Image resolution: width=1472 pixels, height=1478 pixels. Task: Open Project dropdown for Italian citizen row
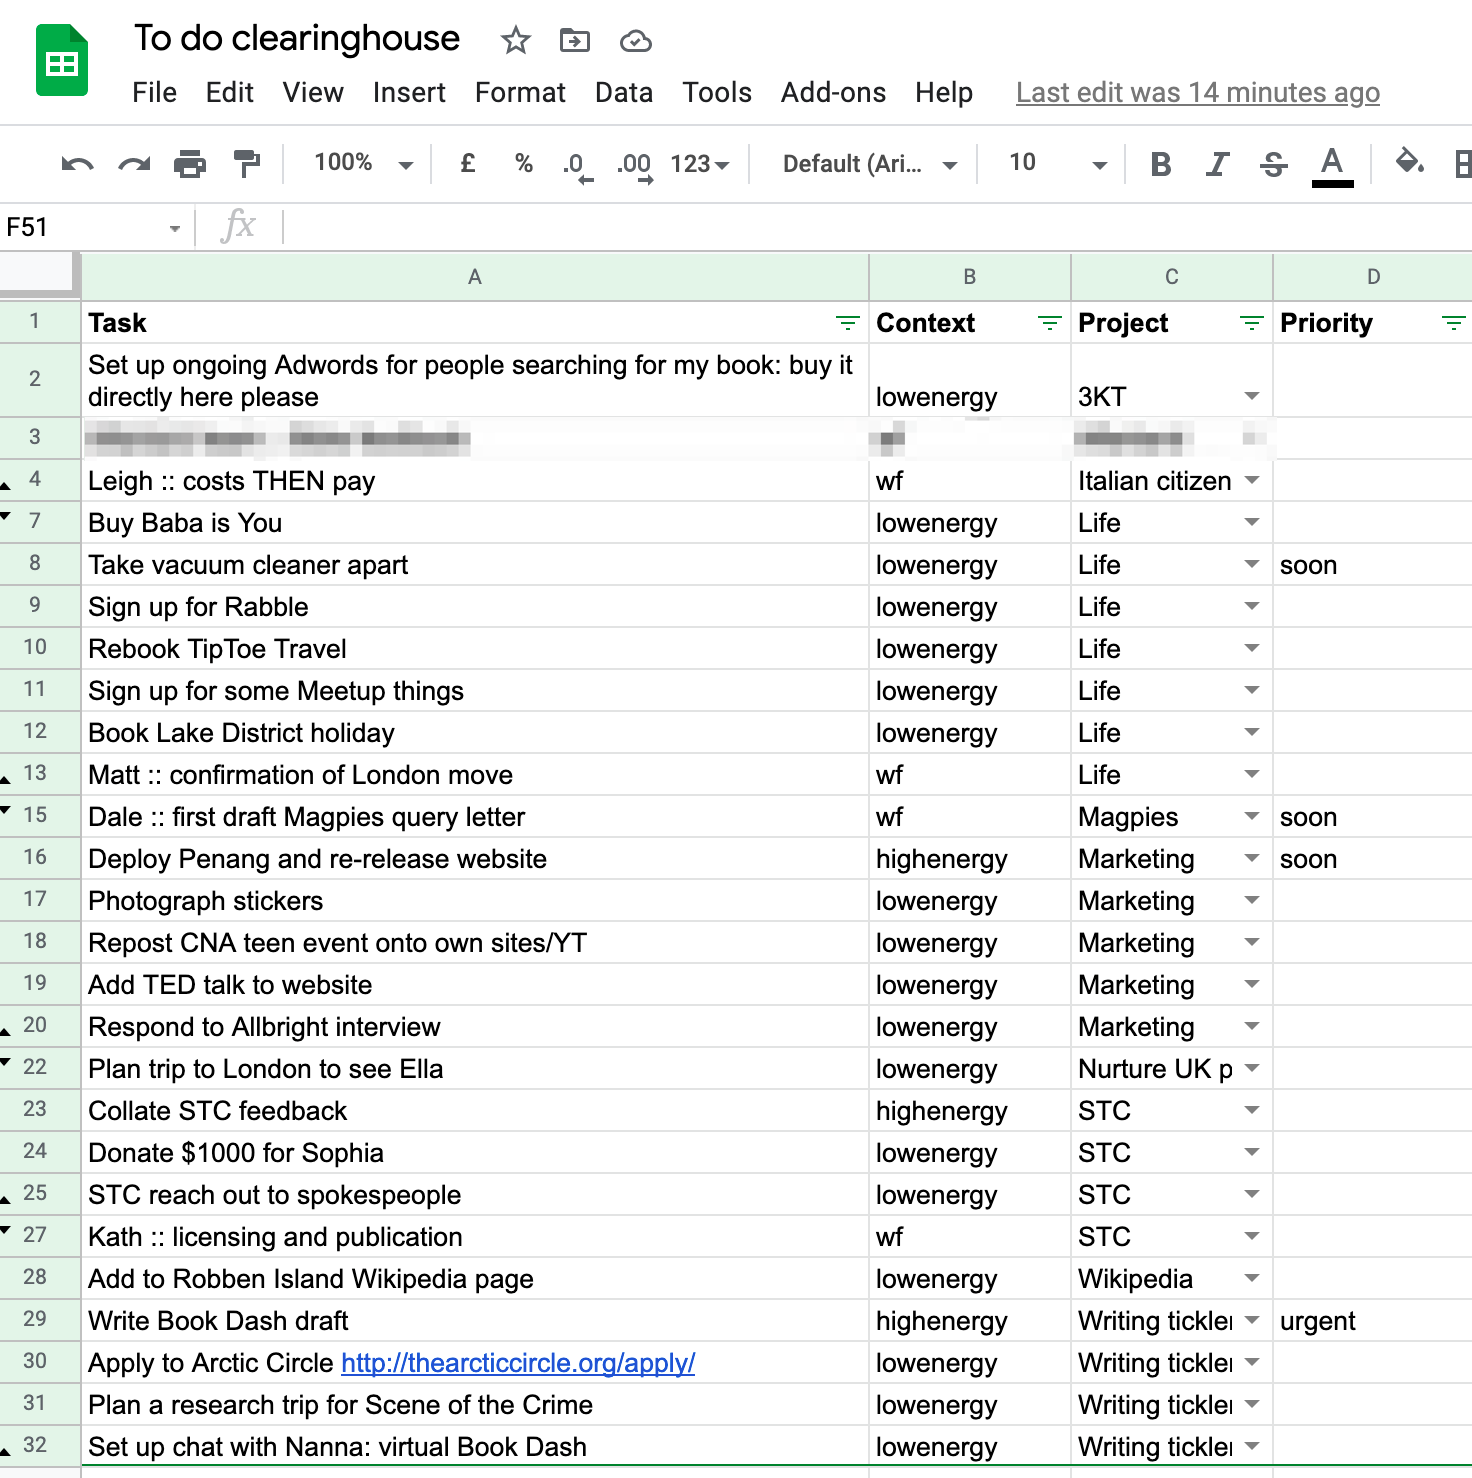[x=1251, y=481]
